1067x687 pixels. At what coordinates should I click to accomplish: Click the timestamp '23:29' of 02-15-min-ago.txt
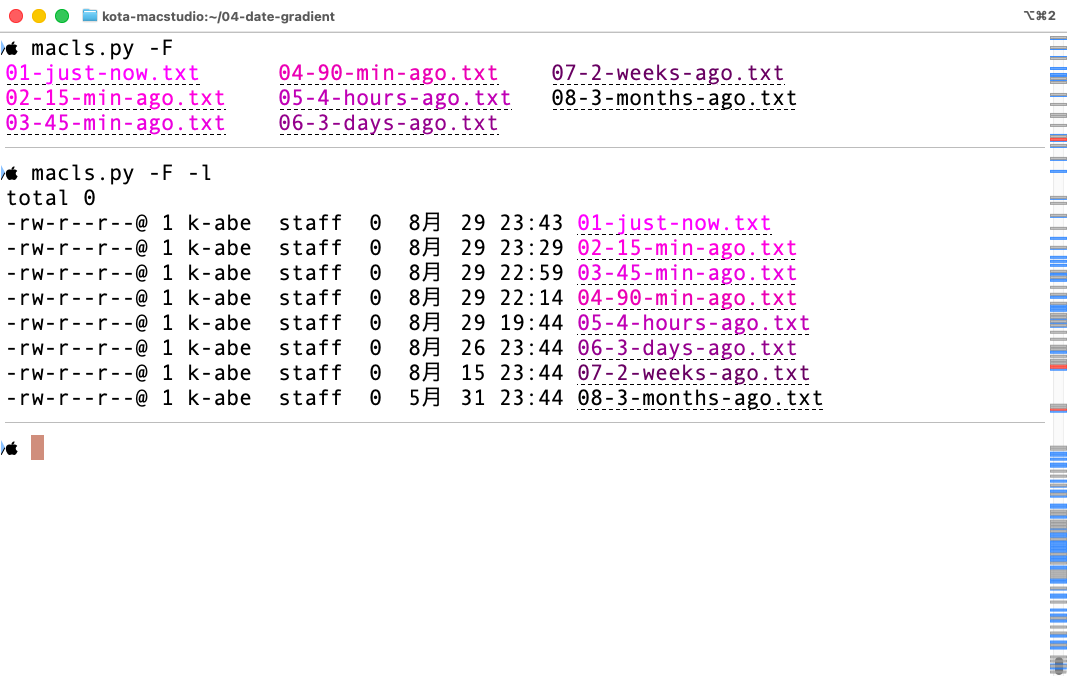point(531,249)
